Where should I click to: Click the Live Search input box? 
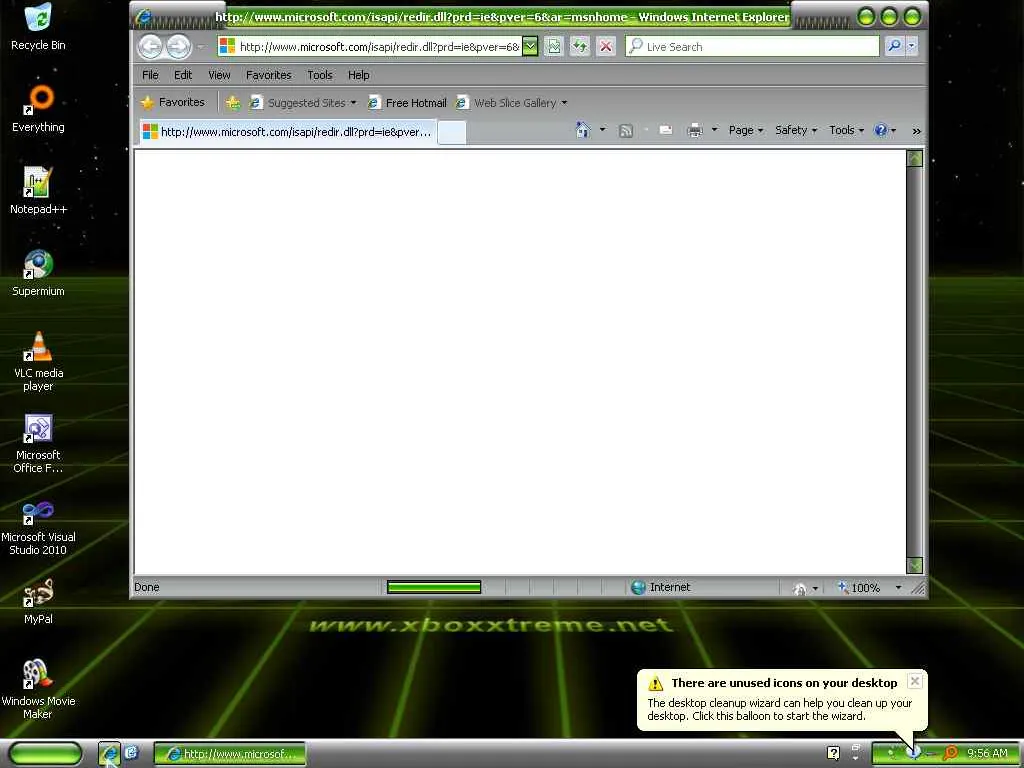[752, 46]
